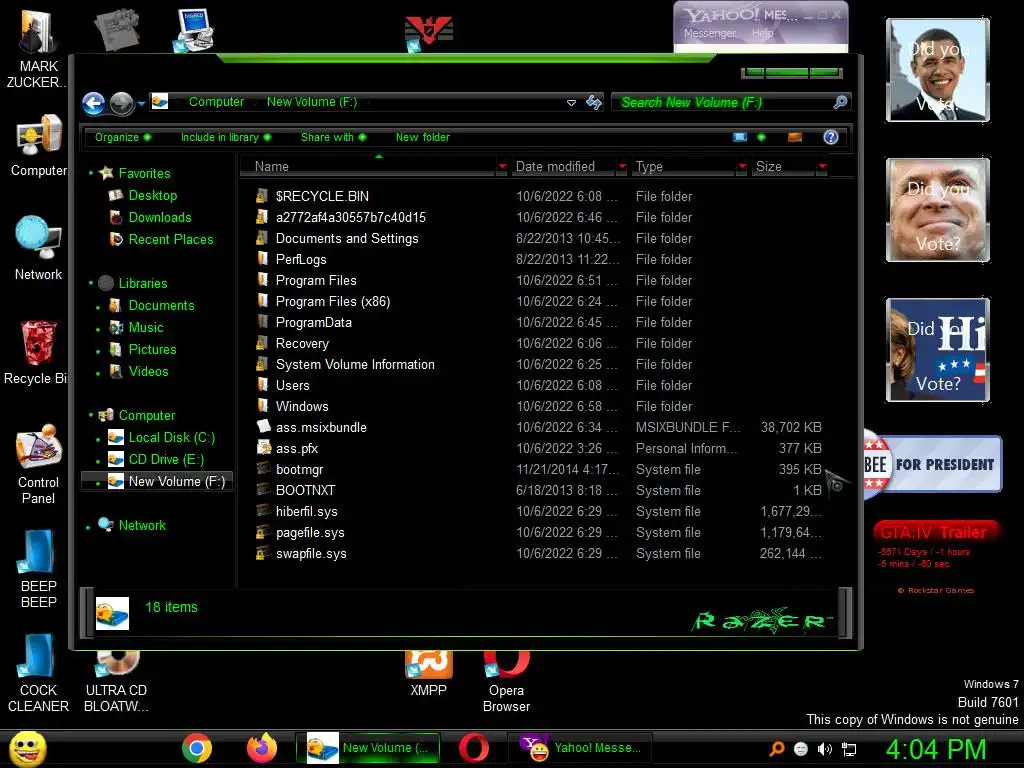Launch Chrome from the taskbar
Screen dimensions: 1024x768
(x=197, y=748)
